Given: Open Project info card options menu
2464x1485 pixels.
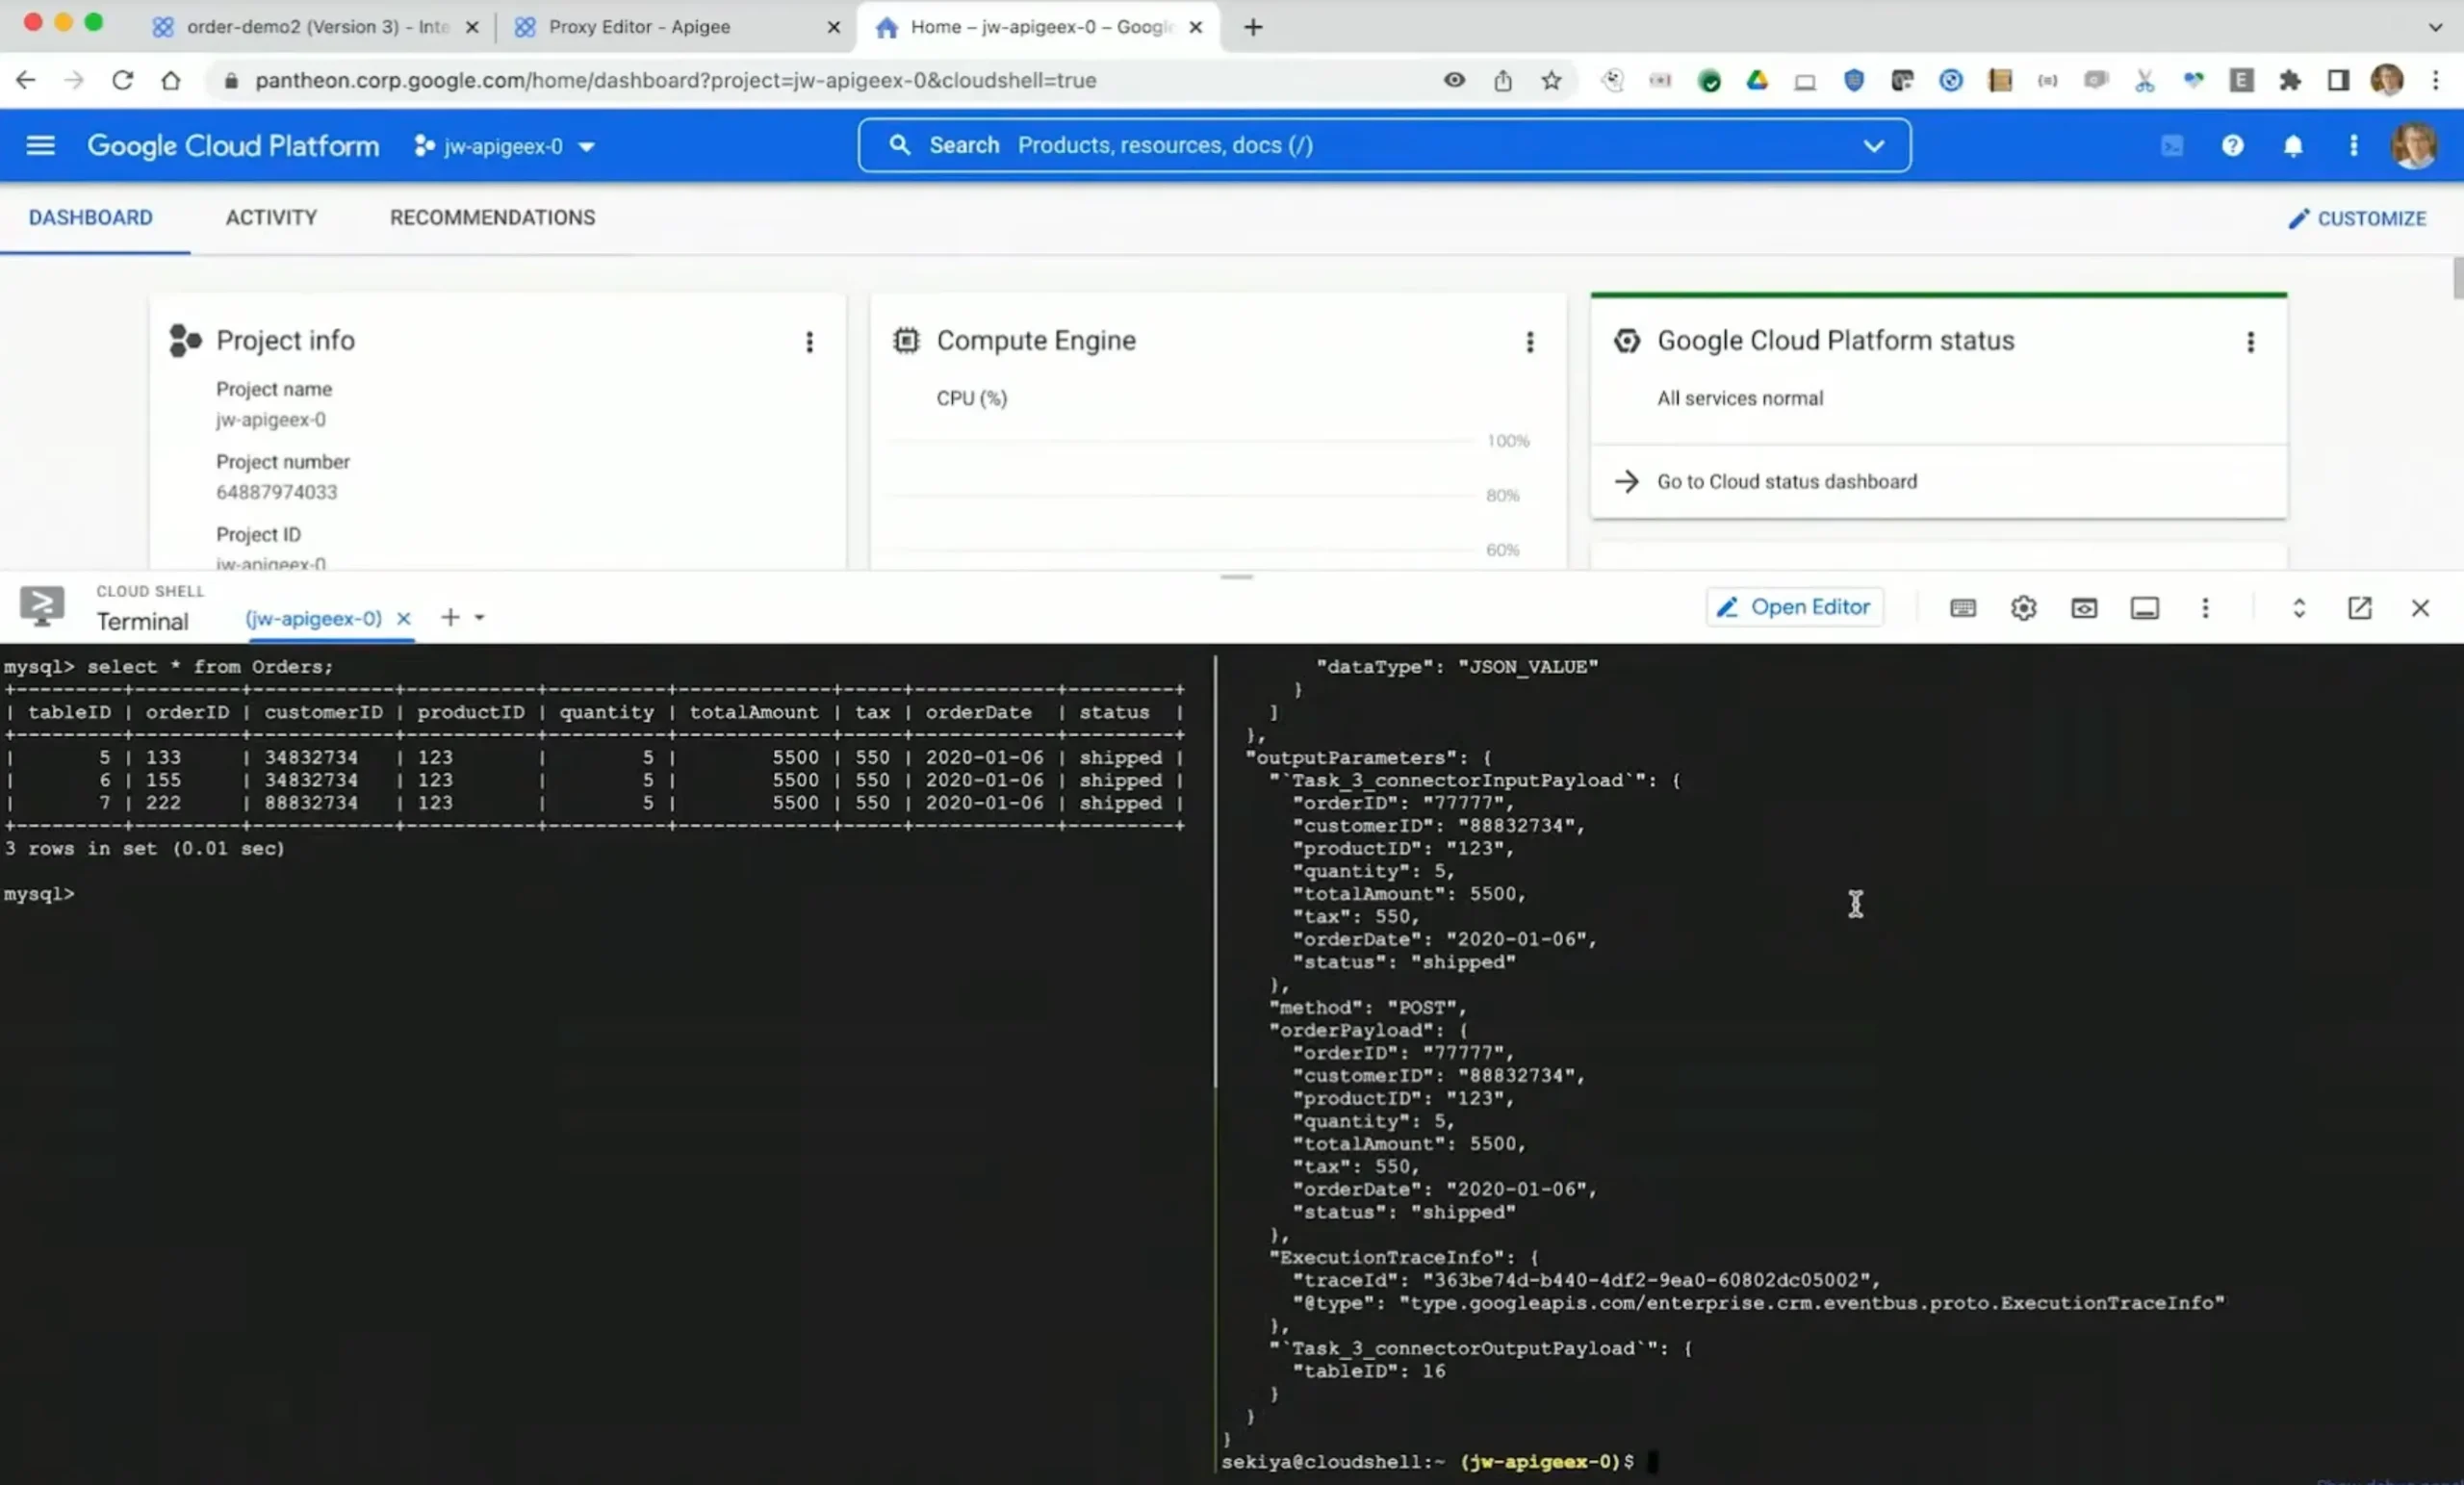Looking at the screenshot, I should click(809, 342).
